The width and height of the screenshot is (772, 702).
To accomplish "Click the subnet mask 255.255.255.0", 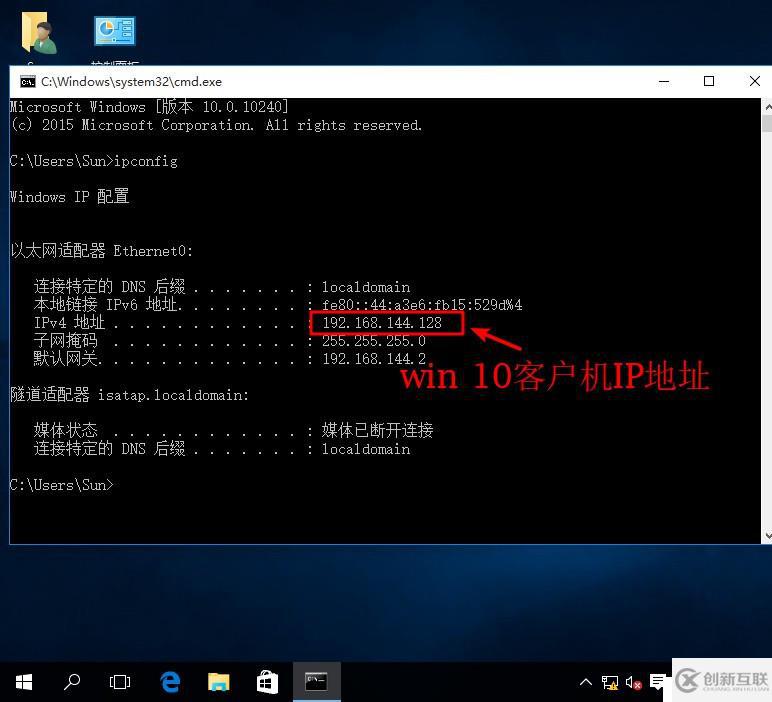I will 374,341.
